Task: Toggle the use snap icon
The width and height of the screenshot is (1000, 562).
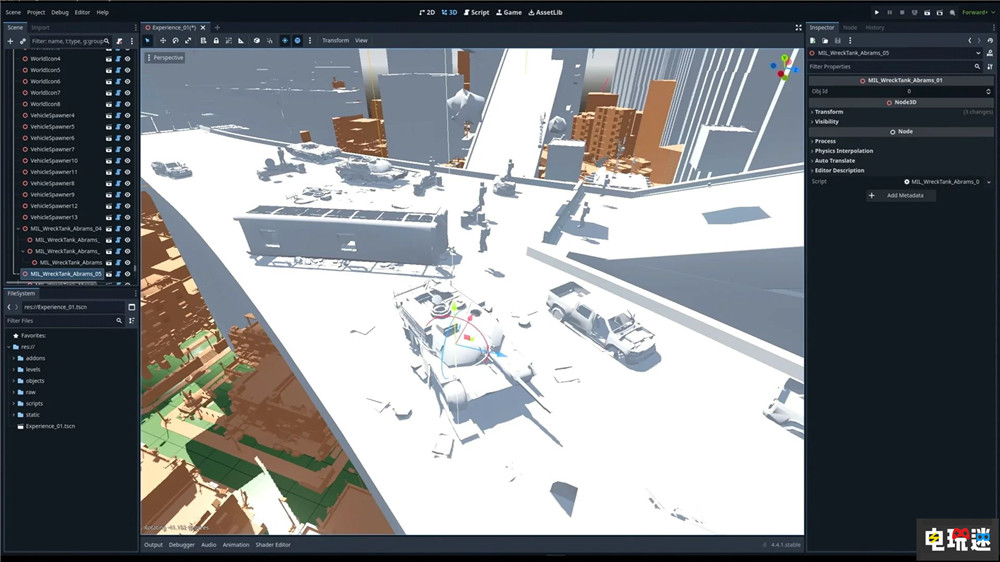Action: [269, 40]
